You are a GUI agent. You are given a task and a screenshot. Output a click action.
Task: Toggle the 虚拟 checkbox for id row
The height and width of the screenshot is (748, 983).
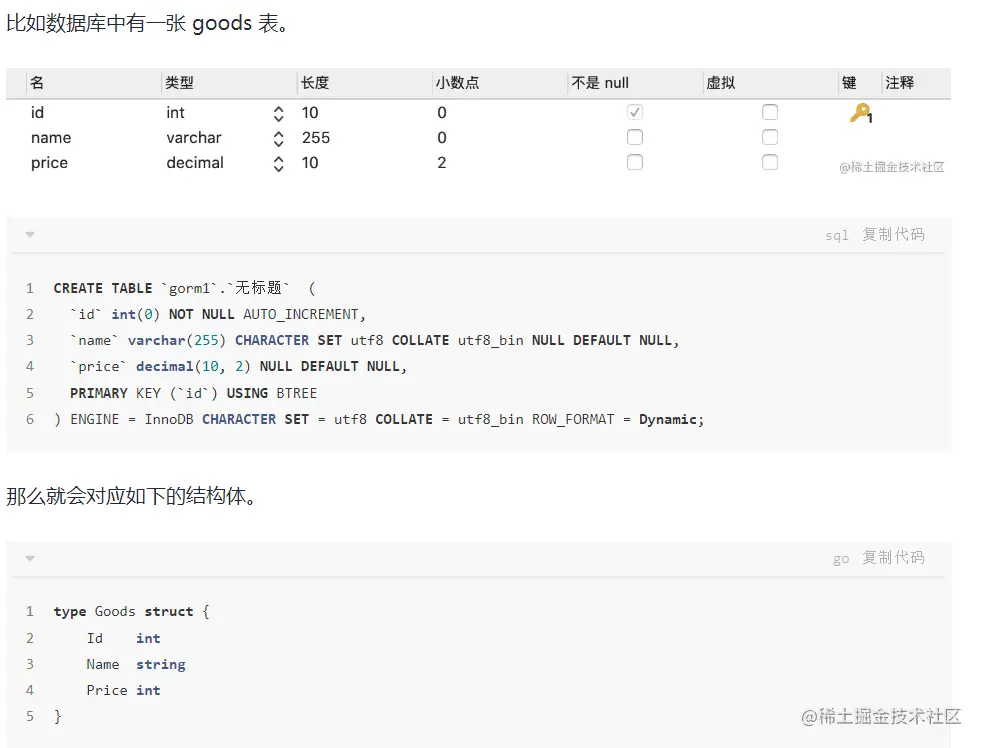(x=770, y=112)
